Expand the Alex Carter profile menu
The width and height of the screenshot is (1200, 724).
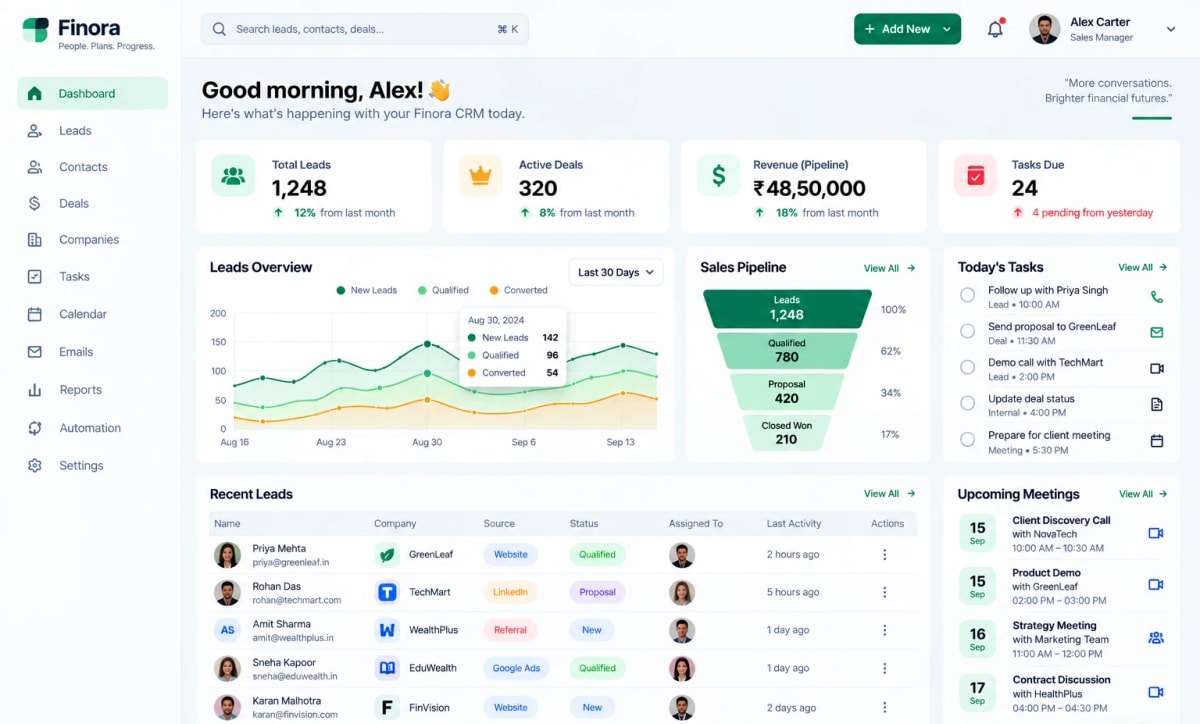(1171, 29)
